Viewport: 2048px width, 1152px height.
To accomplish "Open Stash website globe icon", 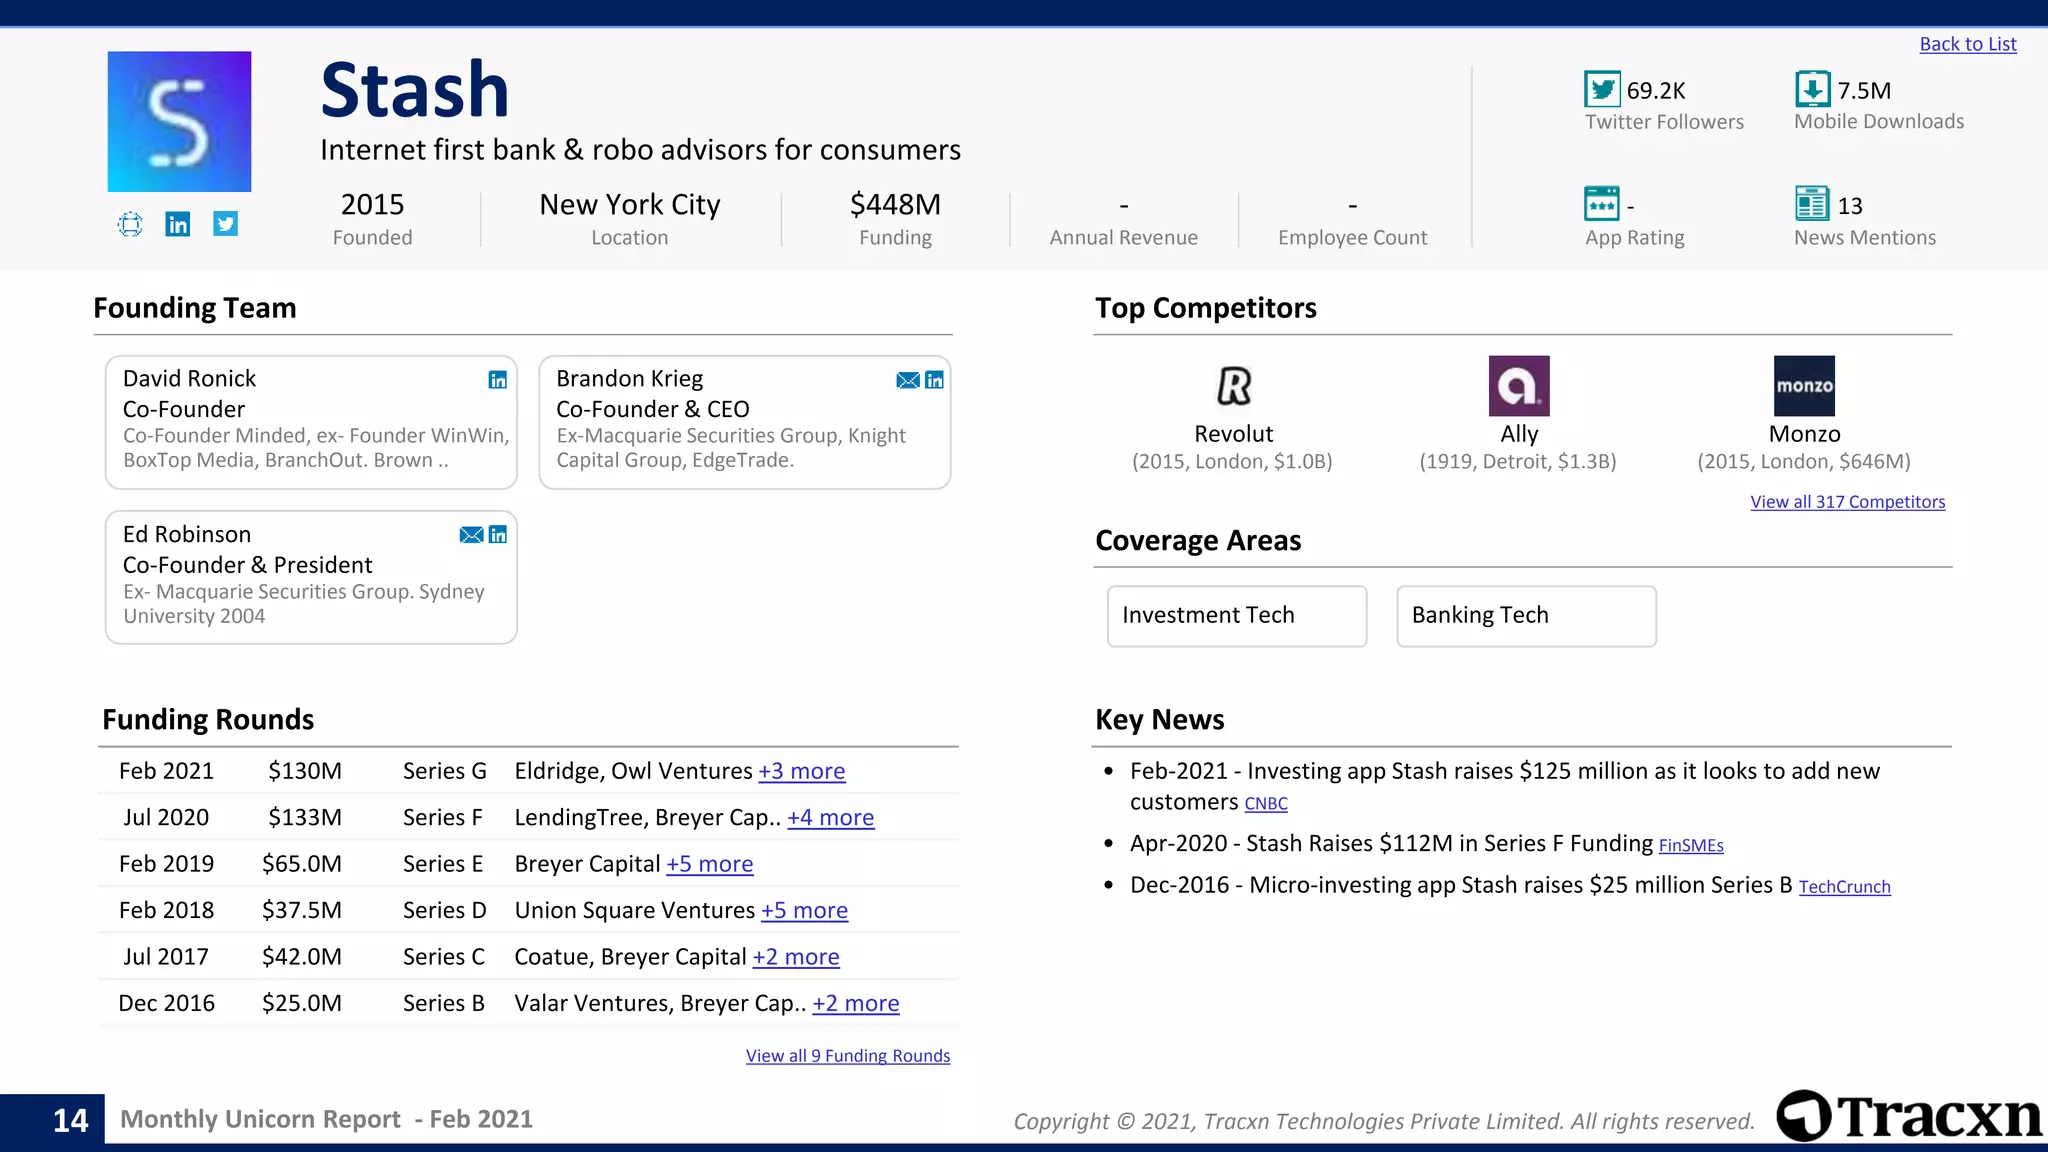I will coord(130,224).
